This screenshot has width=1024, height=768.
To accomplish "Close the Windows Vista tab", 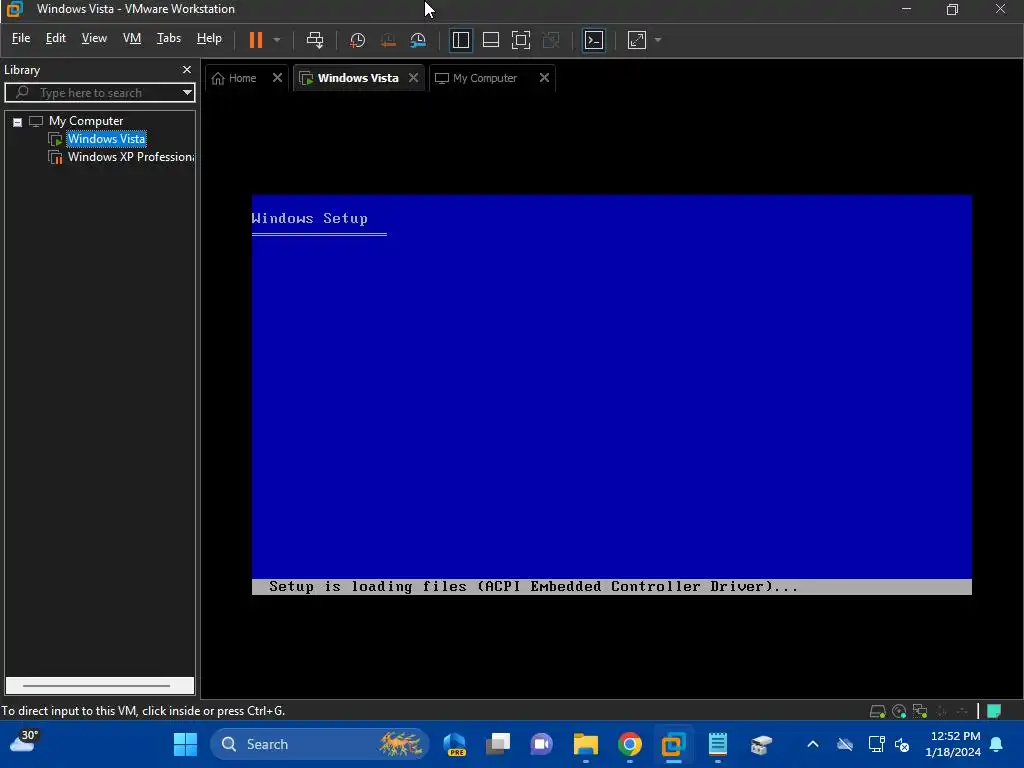I will (413, 78).
